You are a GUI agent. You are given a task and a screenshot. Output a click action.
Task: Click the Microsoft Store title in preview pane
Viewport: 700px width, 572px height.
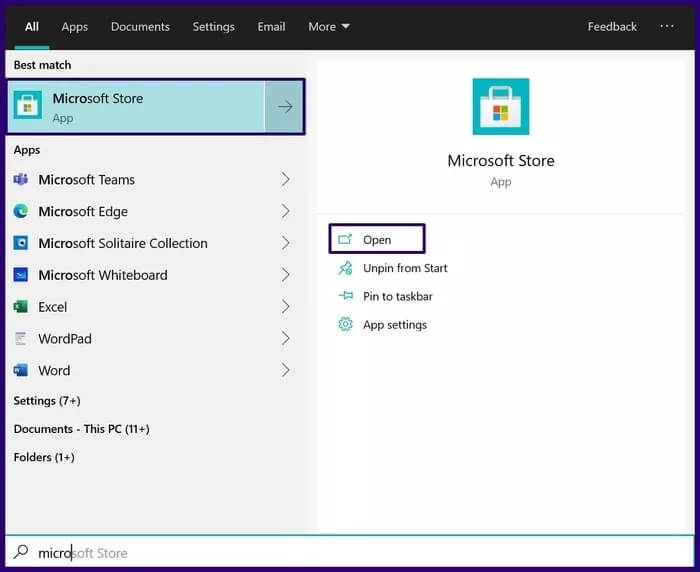click(501, 160)
